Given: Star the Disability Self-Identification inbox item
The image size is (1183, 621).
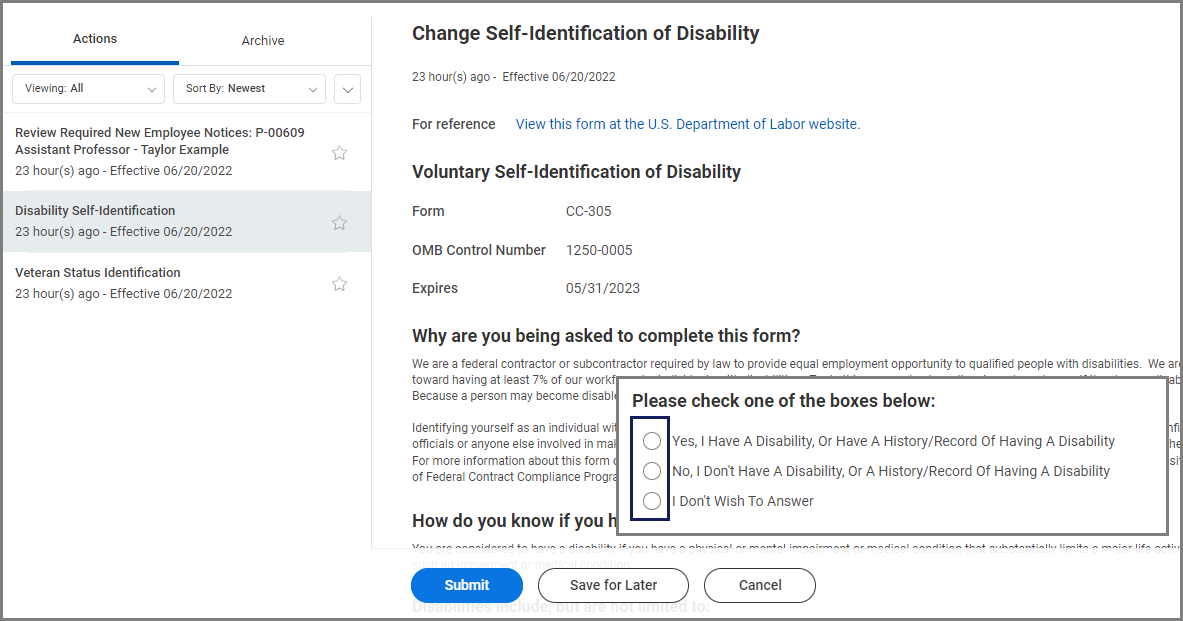Looking at the screenshot, I should [339, 223].
